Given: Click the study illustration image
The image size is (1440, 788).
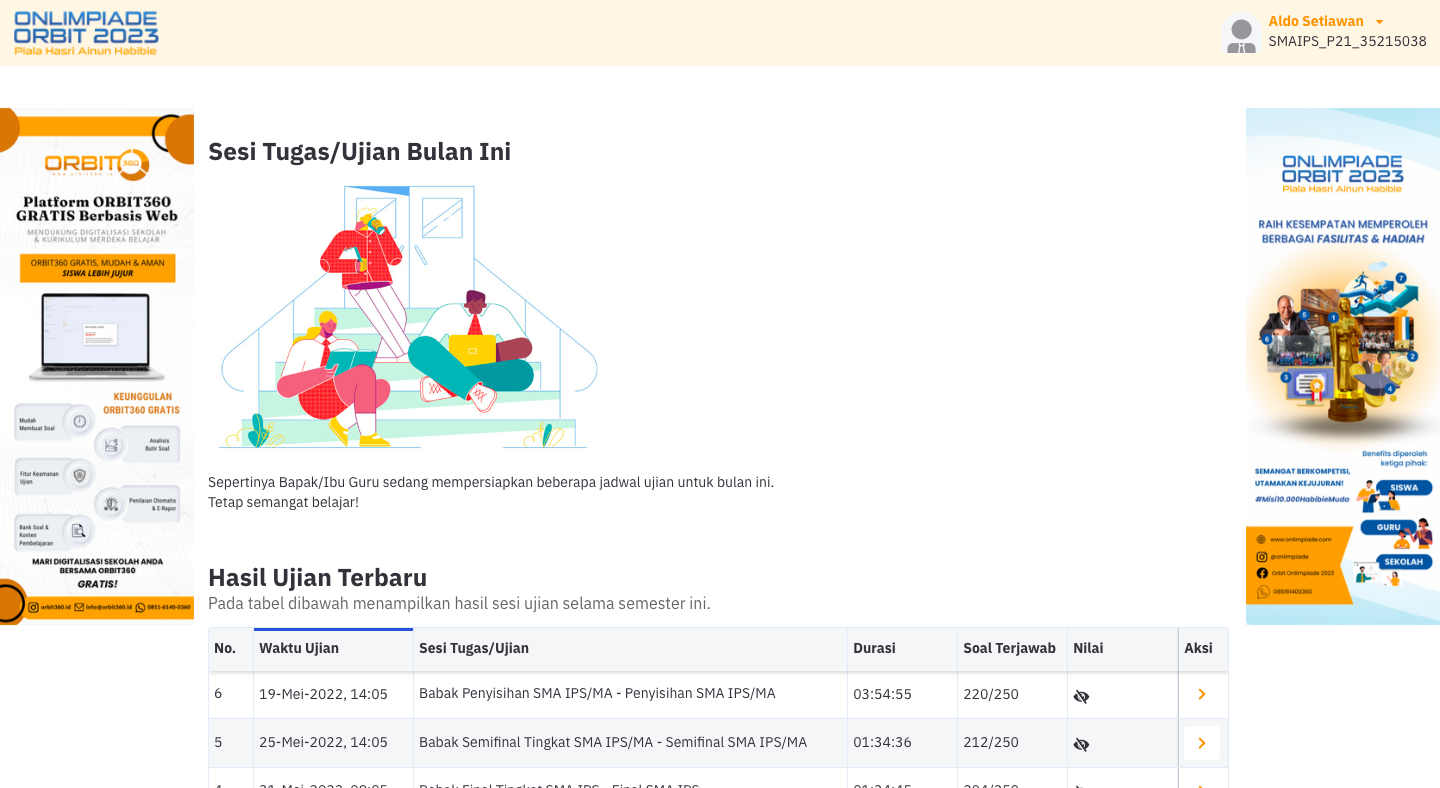Looking at the screenshot, I should click(x=408, y=316).
